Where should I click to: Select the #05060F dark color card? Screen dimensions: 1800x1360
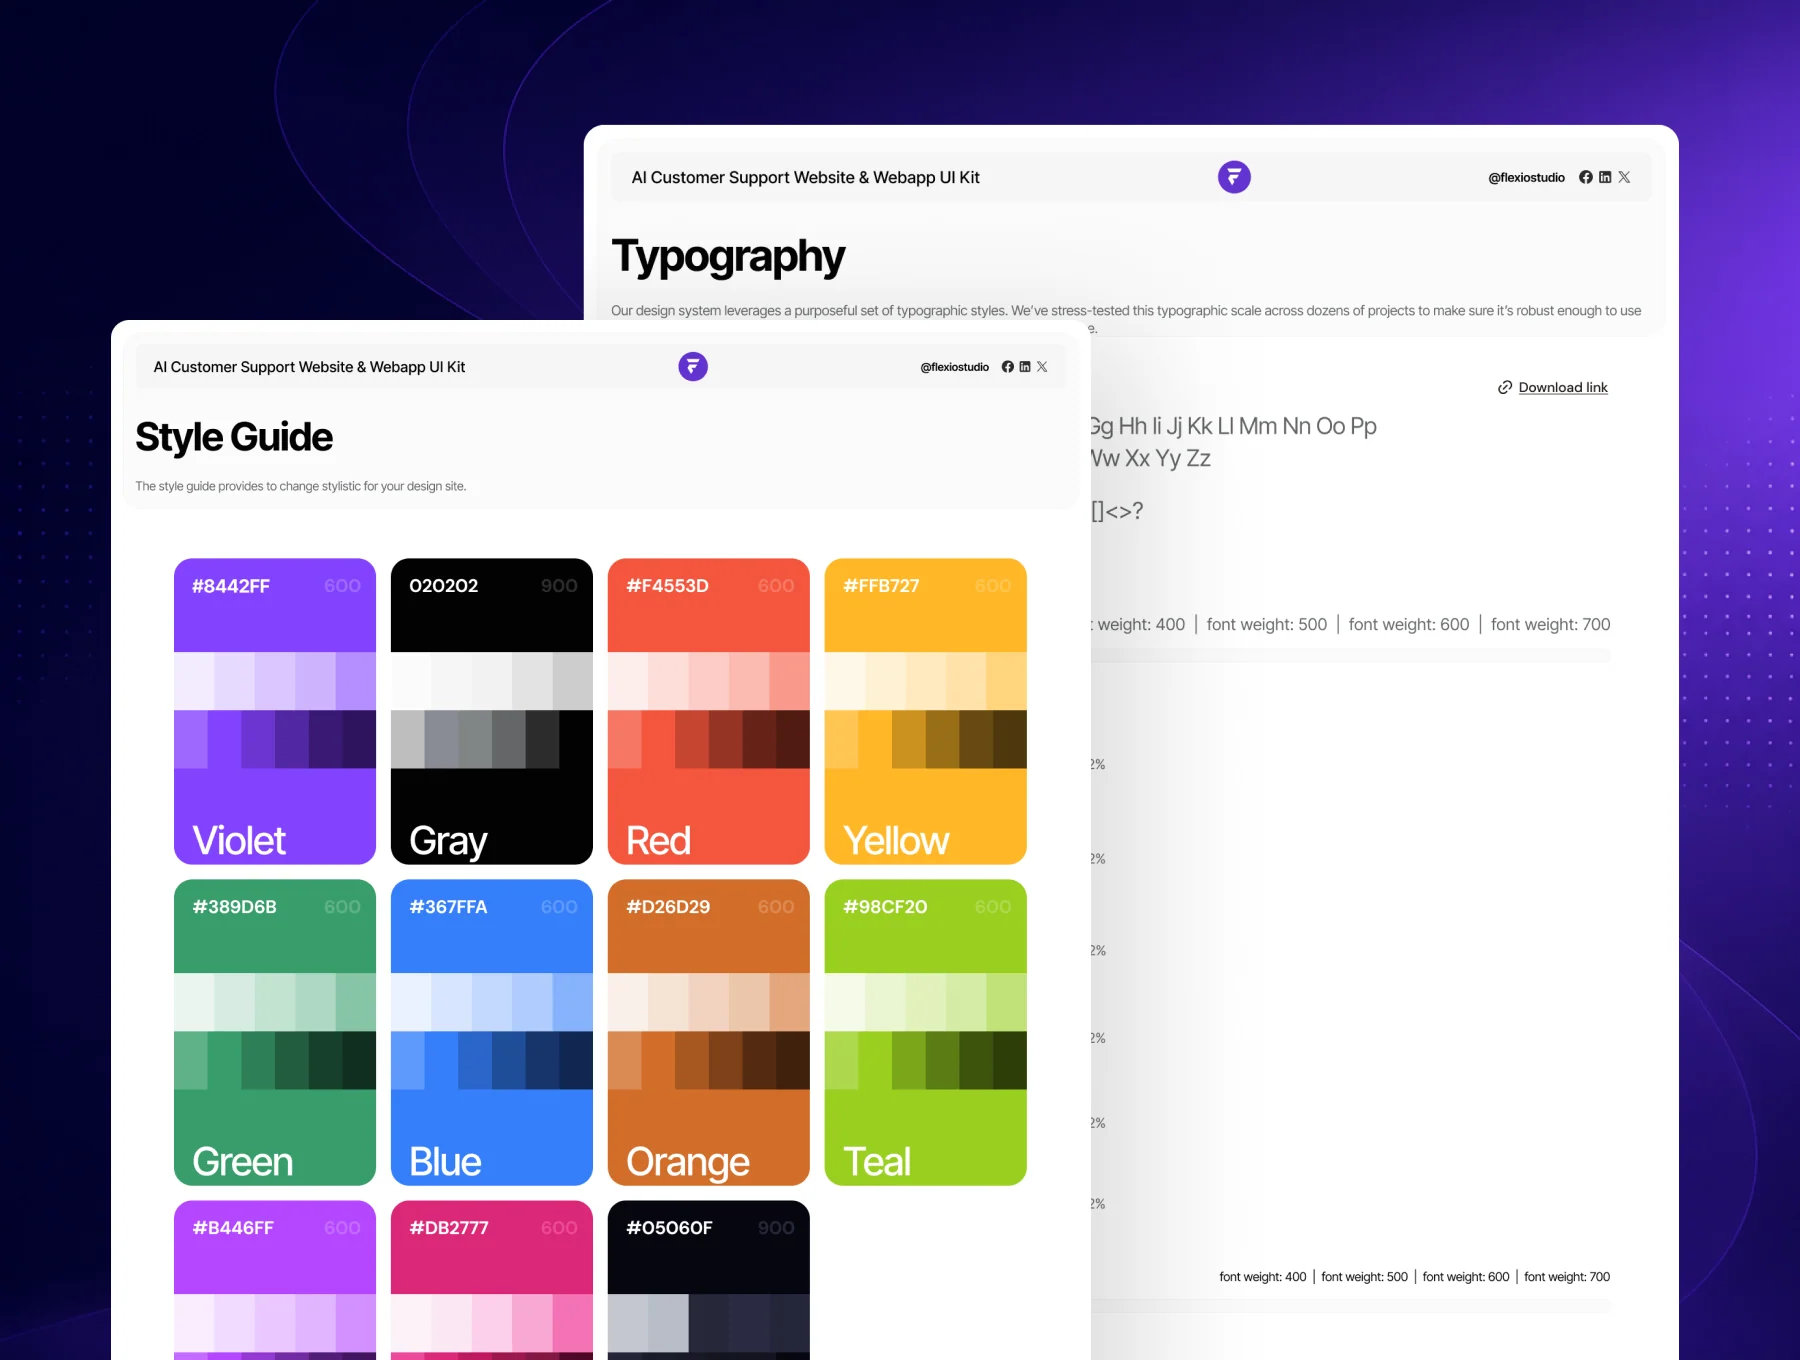(x=709, y=1280)
